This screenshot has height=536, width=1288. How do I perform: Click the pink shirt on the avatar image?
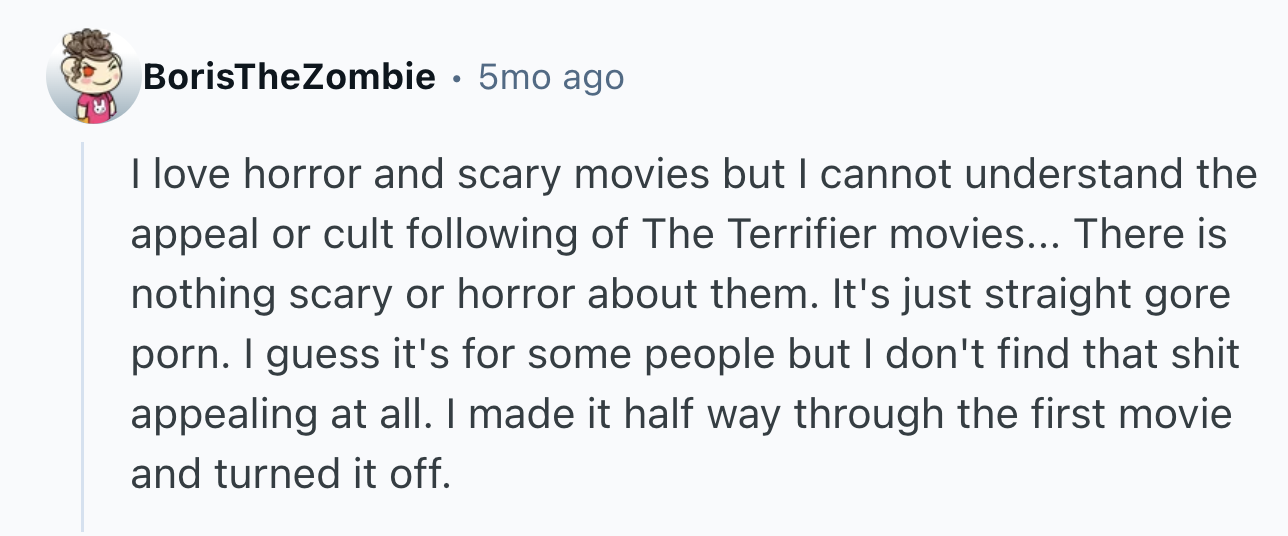[x=96, y=108]
